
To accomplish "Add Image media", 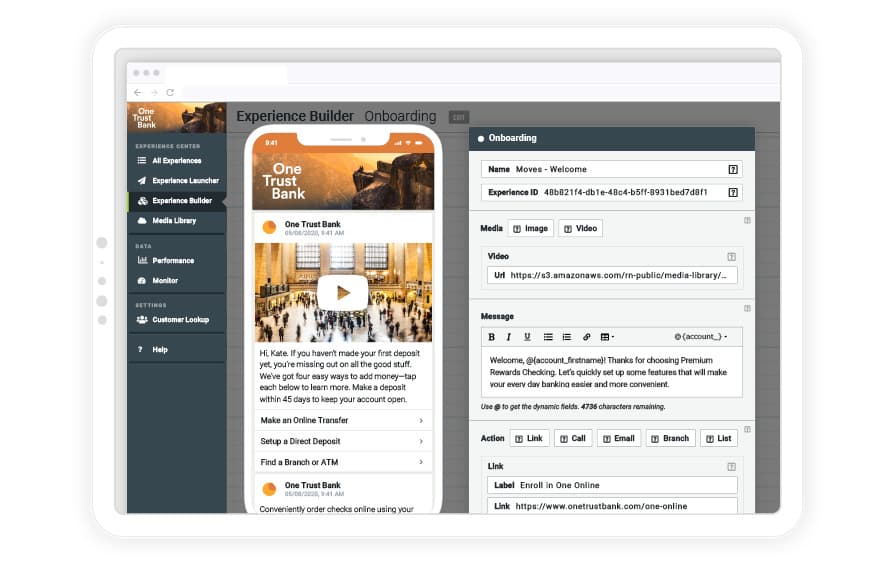I will pos(530,229).
